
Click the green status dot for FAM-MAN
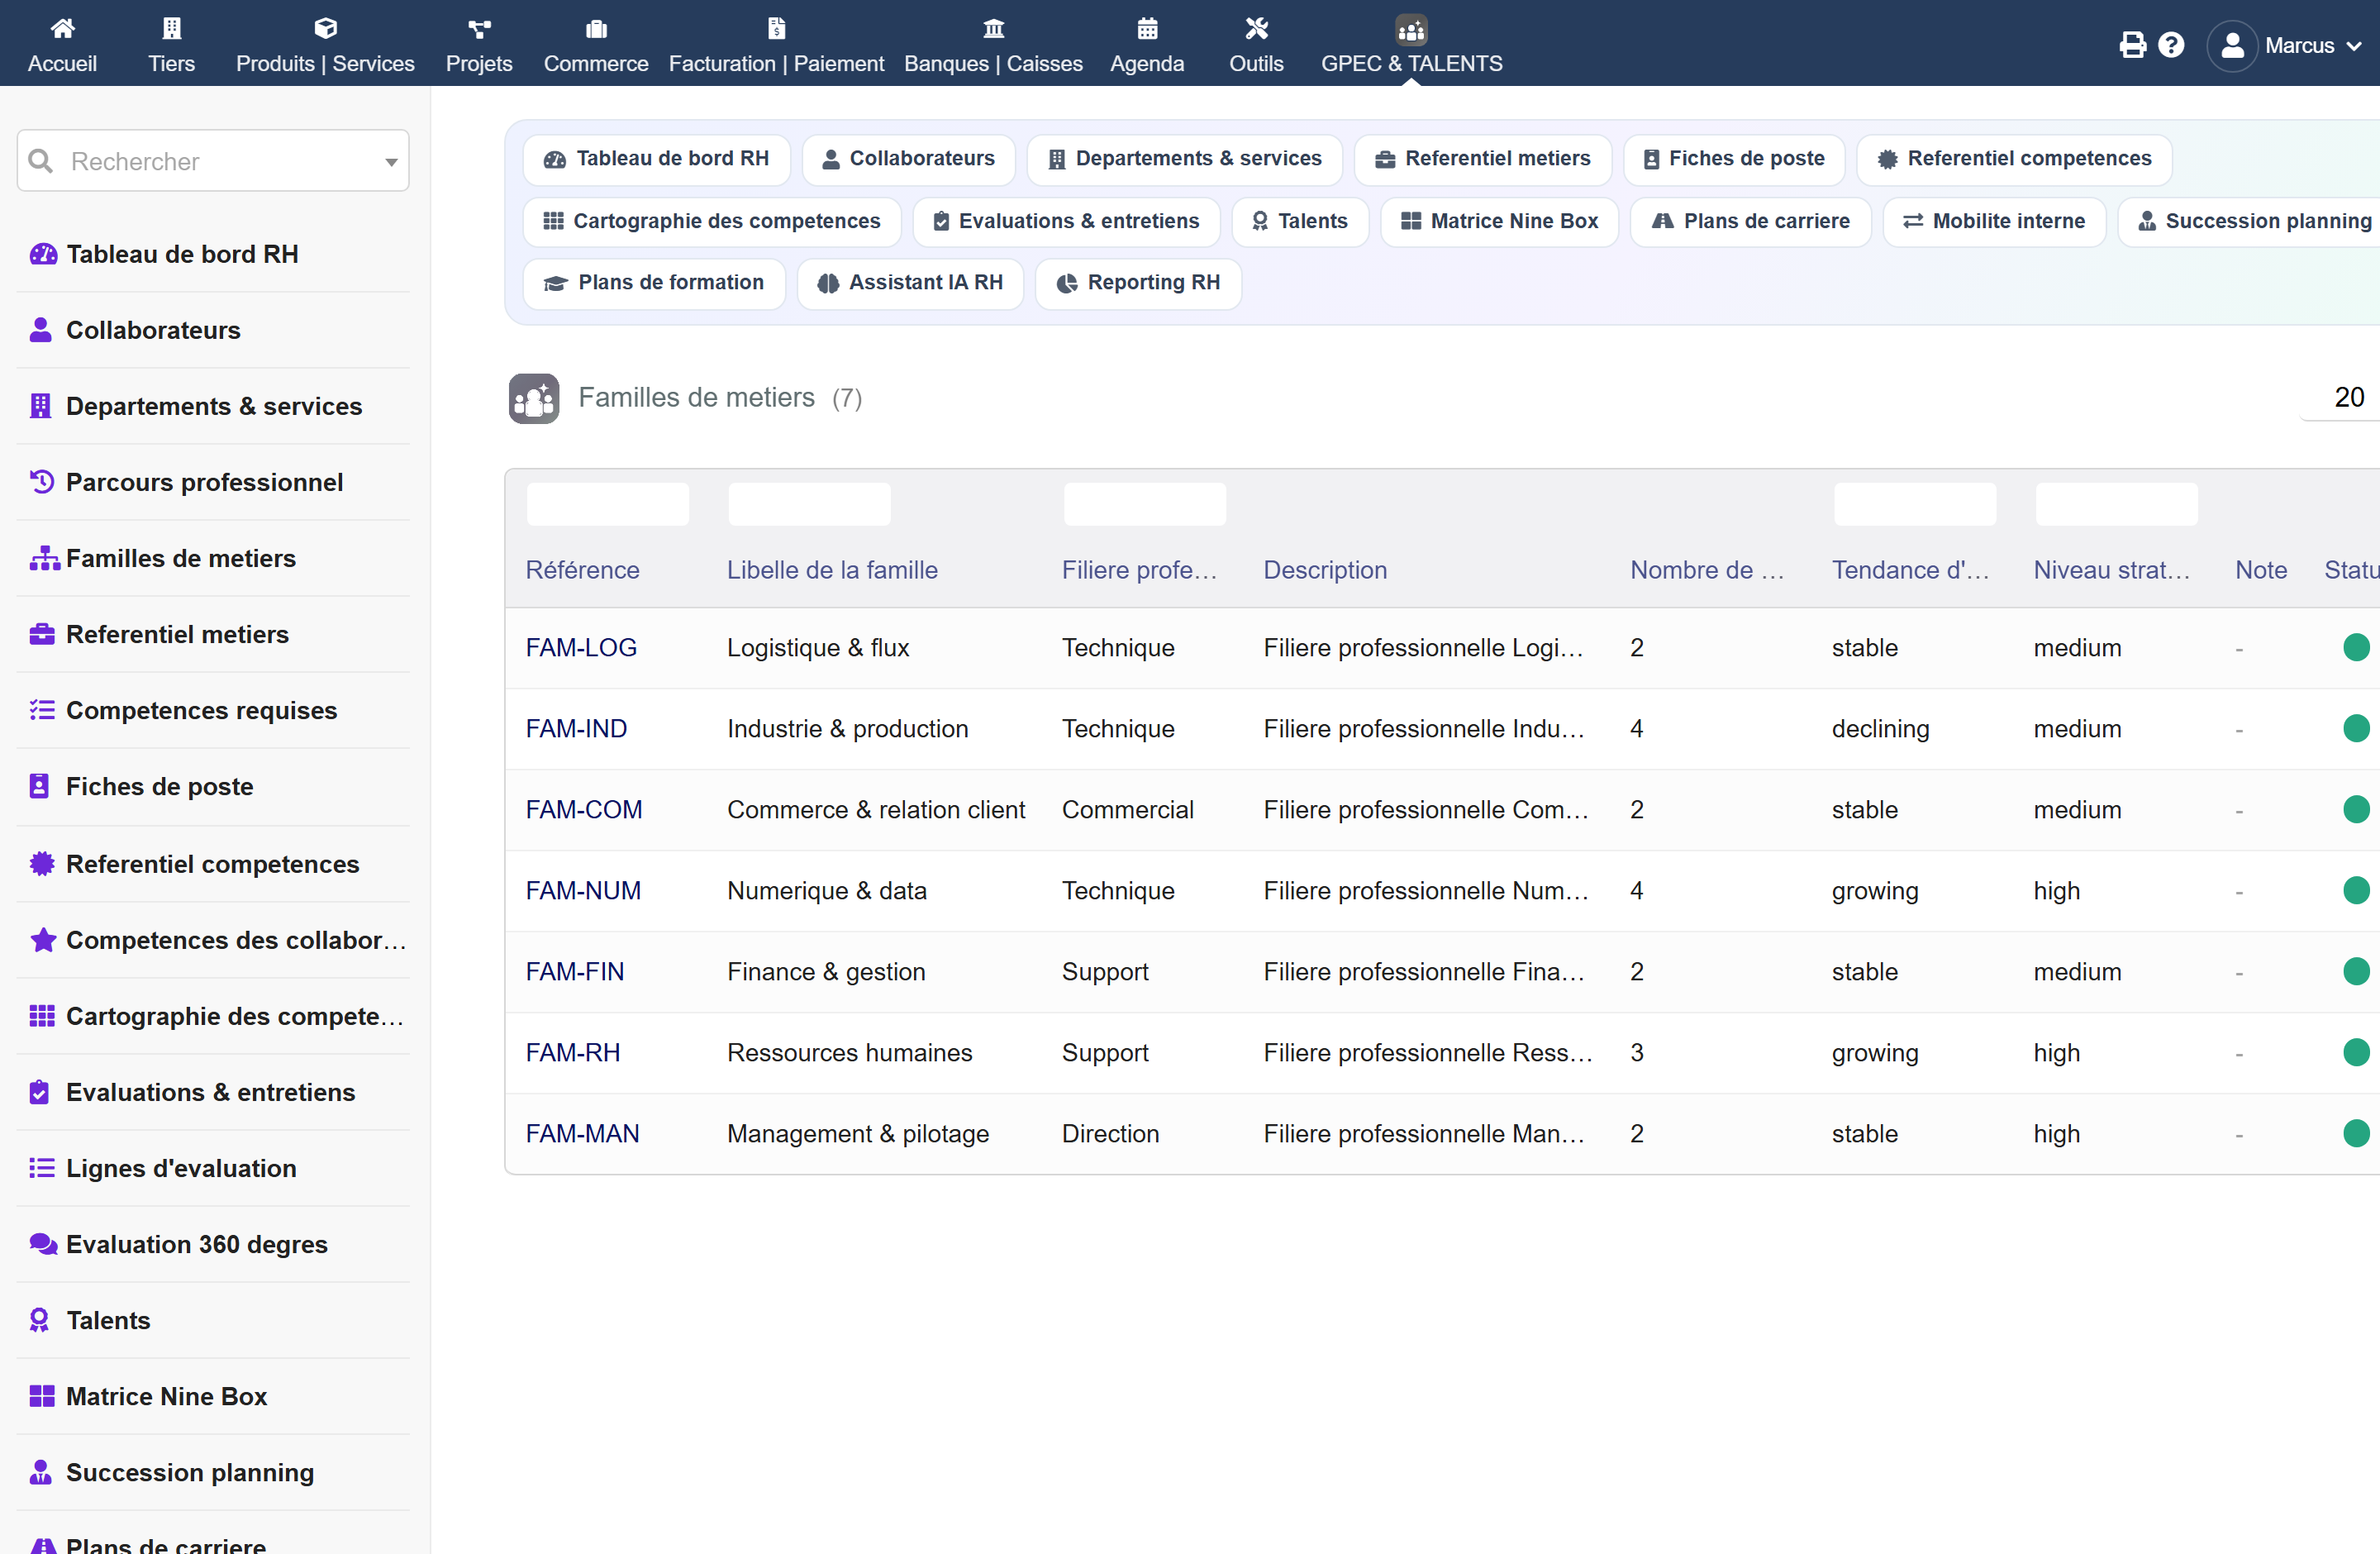pyautogui.click(x=2356, y=1133)
